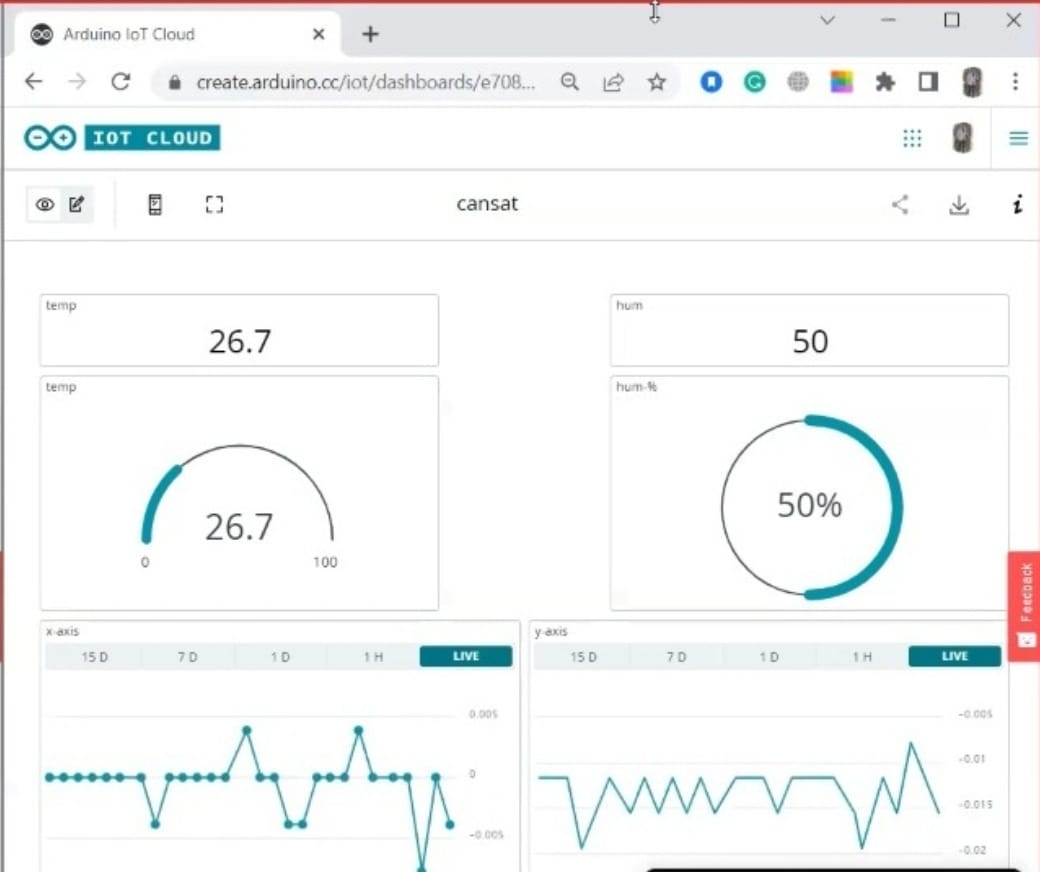Enter fullscreen dashboard mode

click(214, 204)
